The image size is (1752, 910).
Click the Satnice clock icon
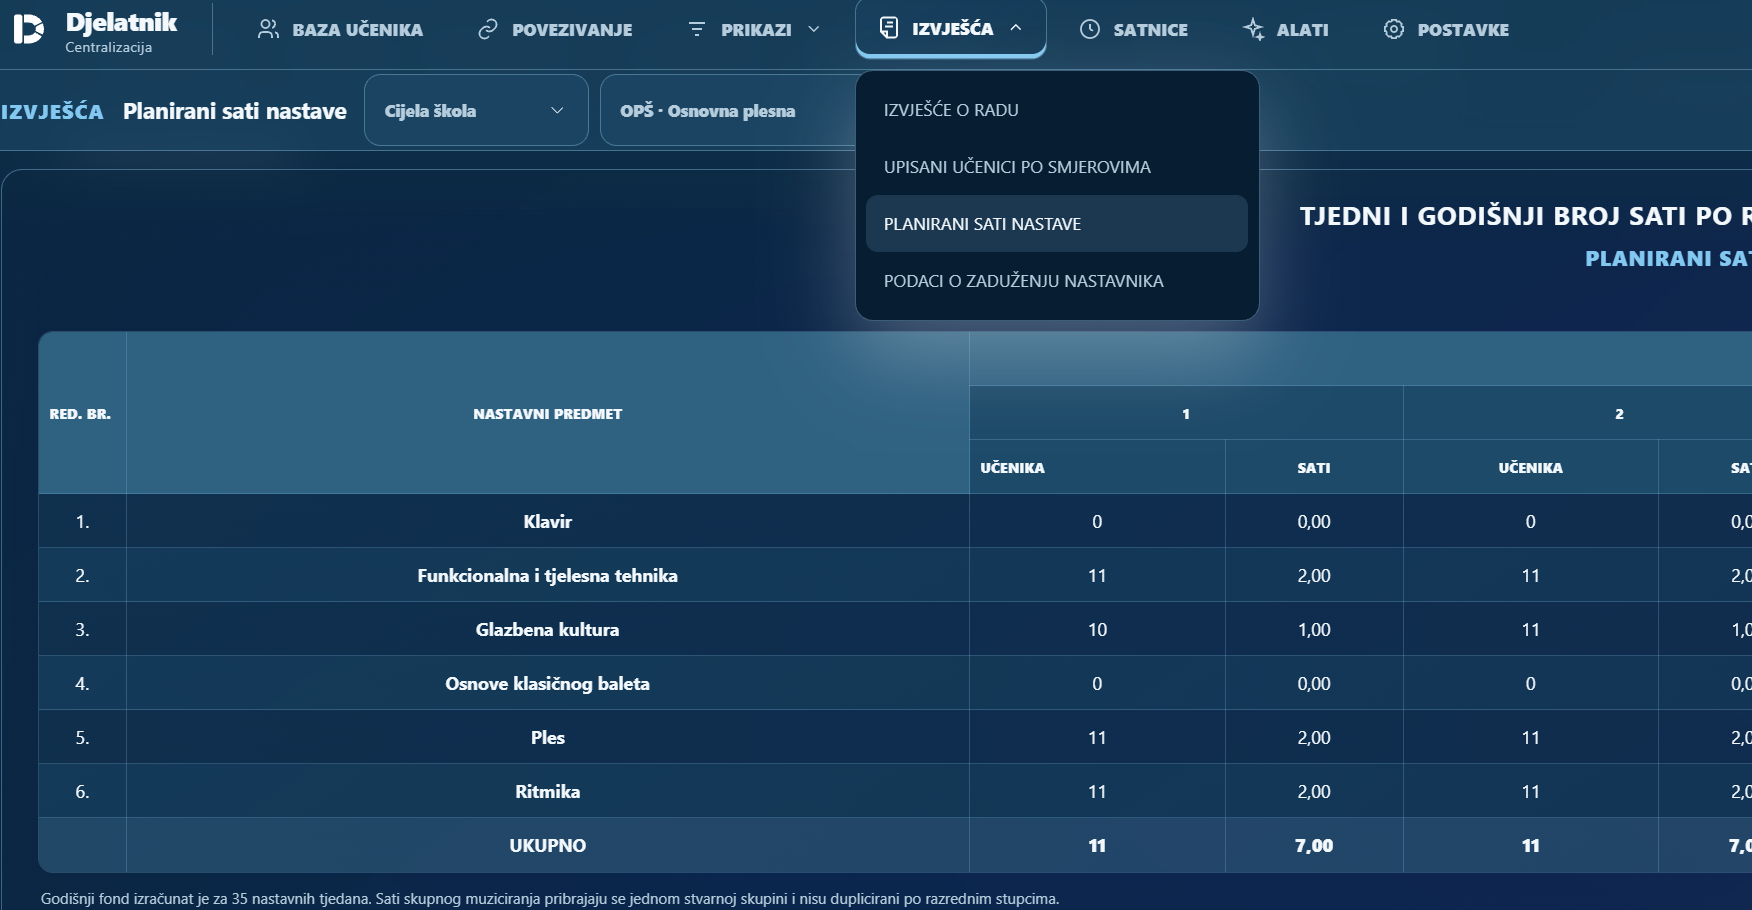[1090, 29]
